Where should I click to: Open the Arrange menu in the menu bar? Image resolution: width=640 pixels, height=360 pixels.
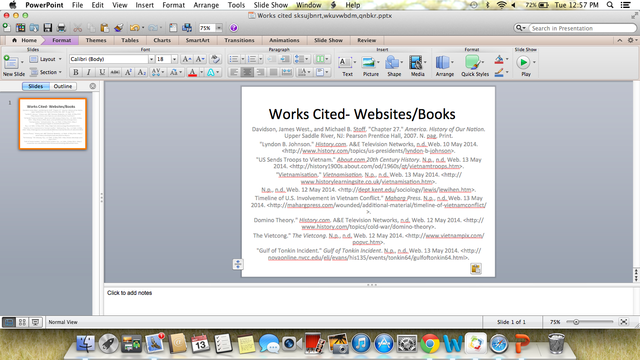206,5
